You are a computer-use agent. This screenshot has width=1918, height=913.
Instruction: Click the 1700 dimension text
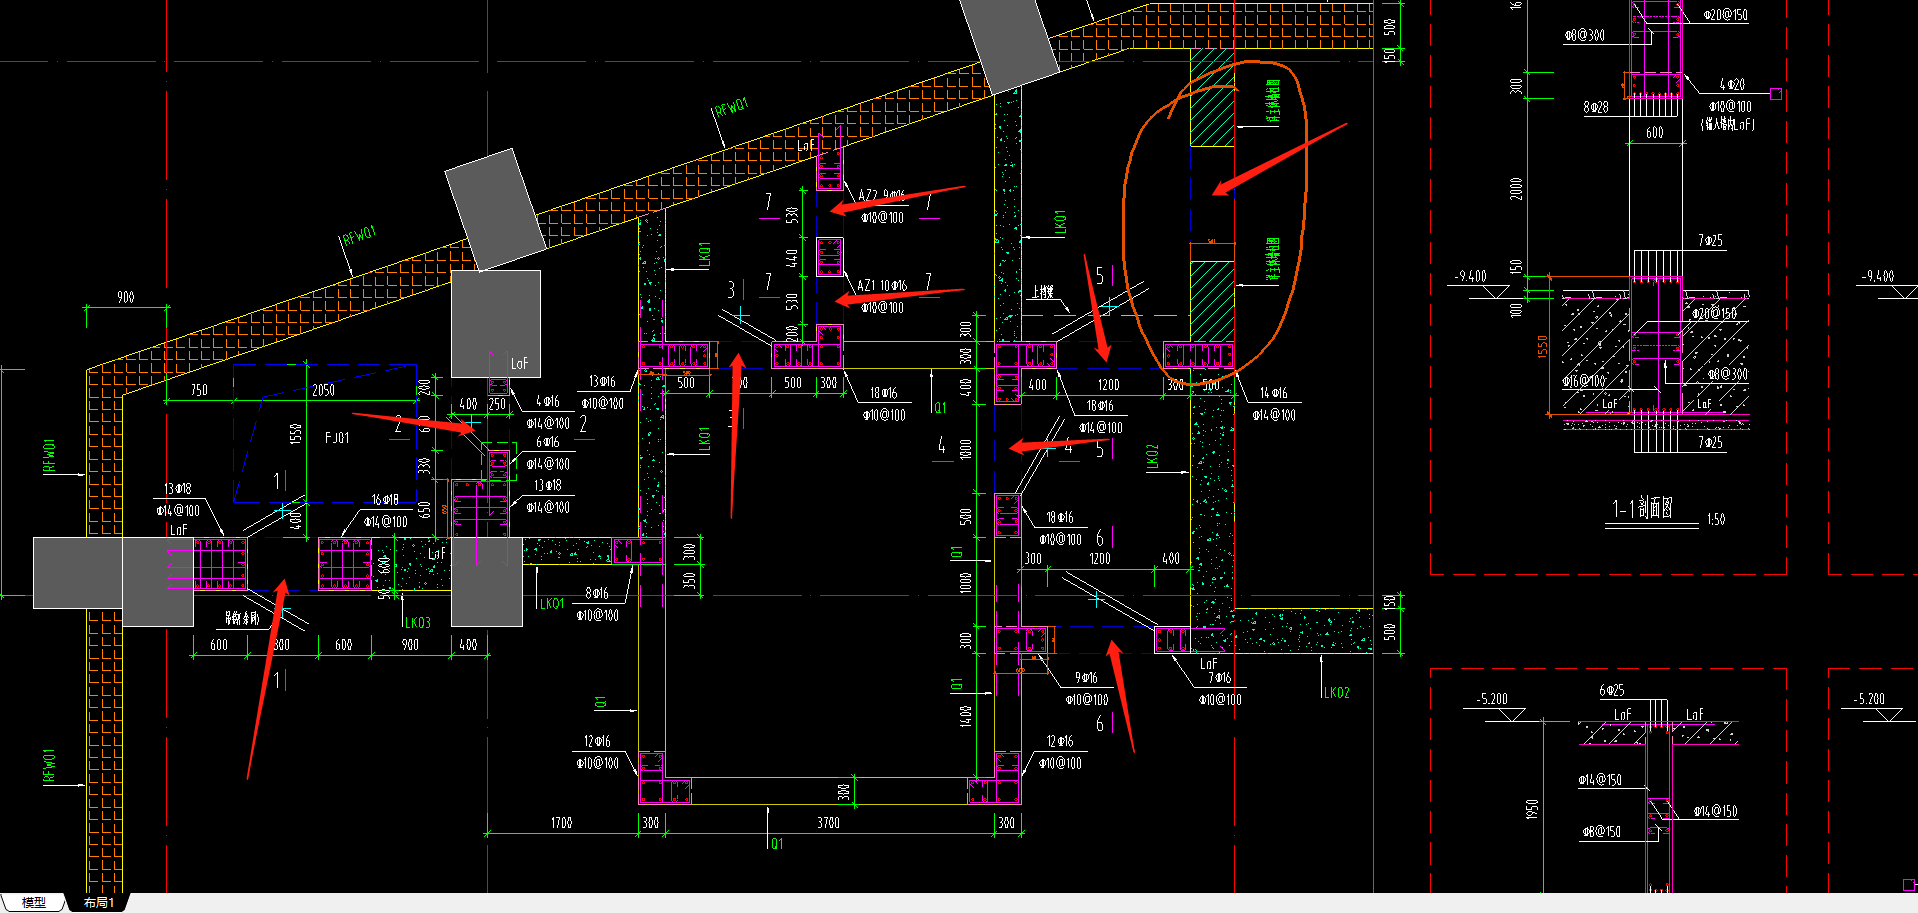coord(562,823)
